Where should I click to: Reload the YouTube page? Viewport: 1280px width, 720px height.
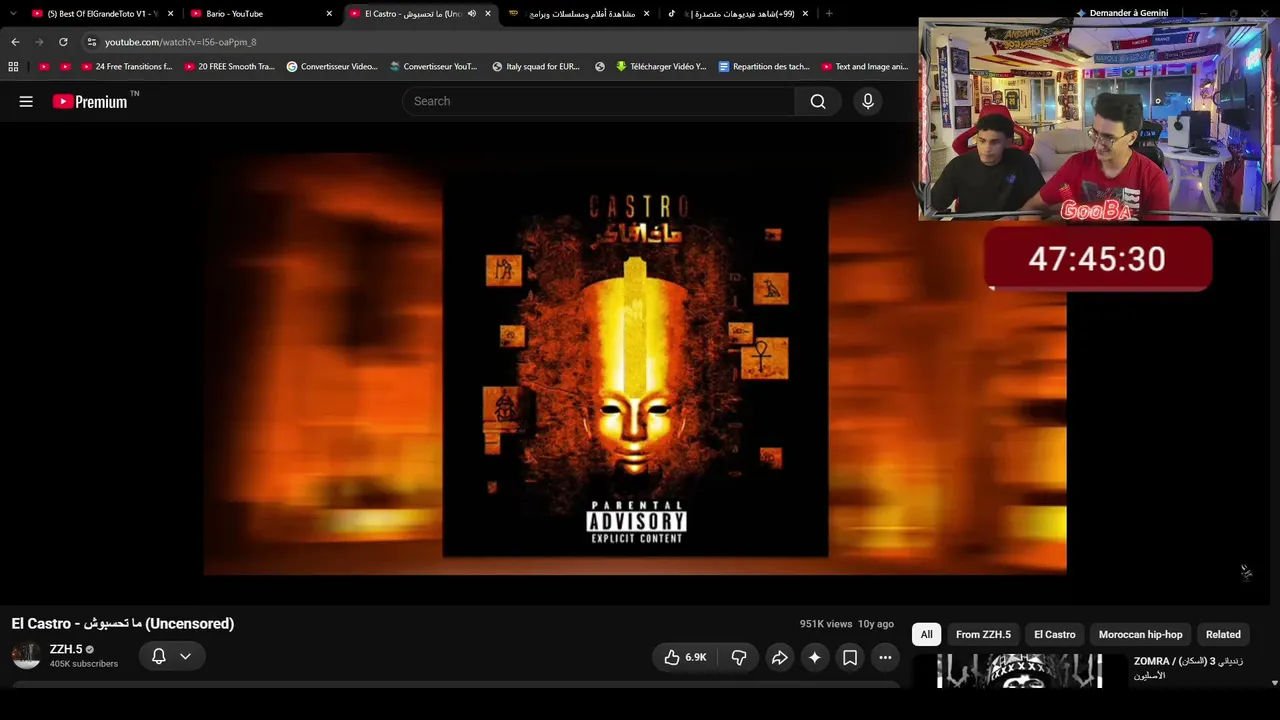(63, 42)
